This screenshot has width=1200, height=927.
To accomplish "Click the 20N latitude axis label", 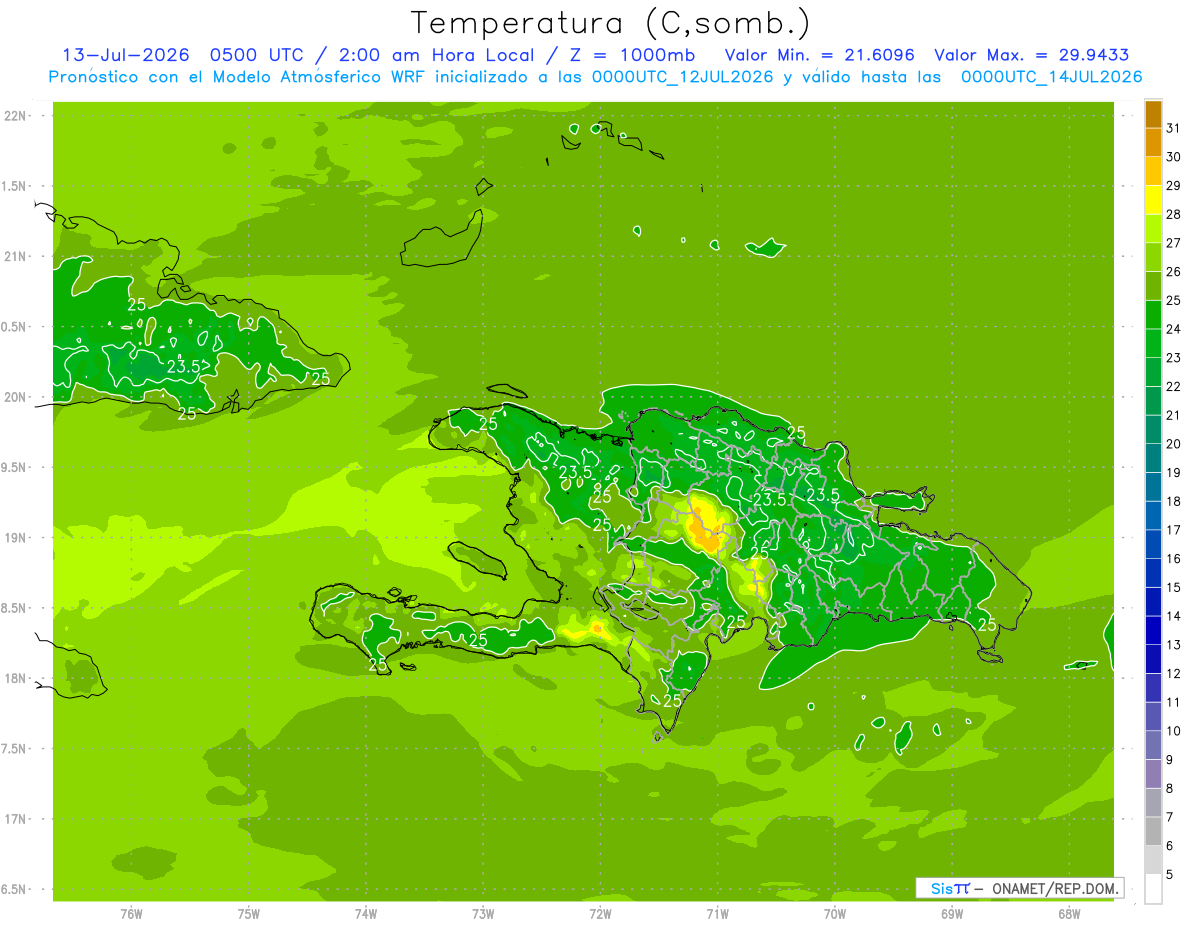I will tap(17, 397).
